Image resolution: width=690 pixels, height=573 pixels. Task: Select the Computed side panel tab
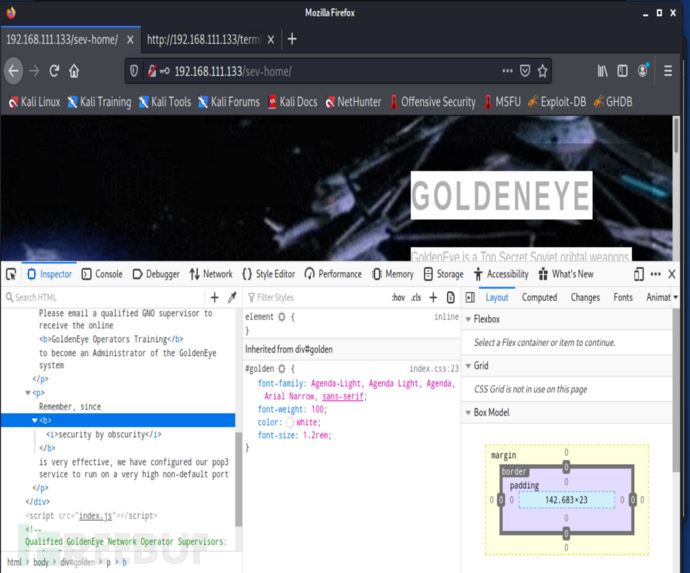540,298
